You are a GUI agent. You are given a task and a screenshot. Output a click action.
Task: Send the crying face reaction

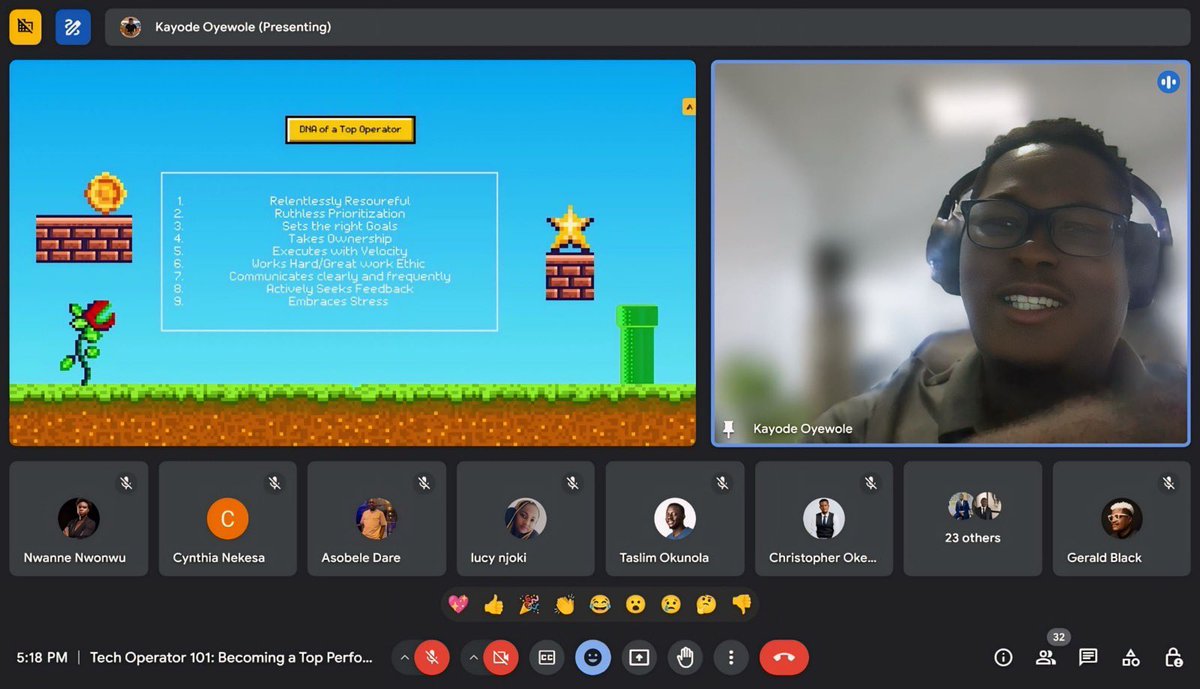671,604
